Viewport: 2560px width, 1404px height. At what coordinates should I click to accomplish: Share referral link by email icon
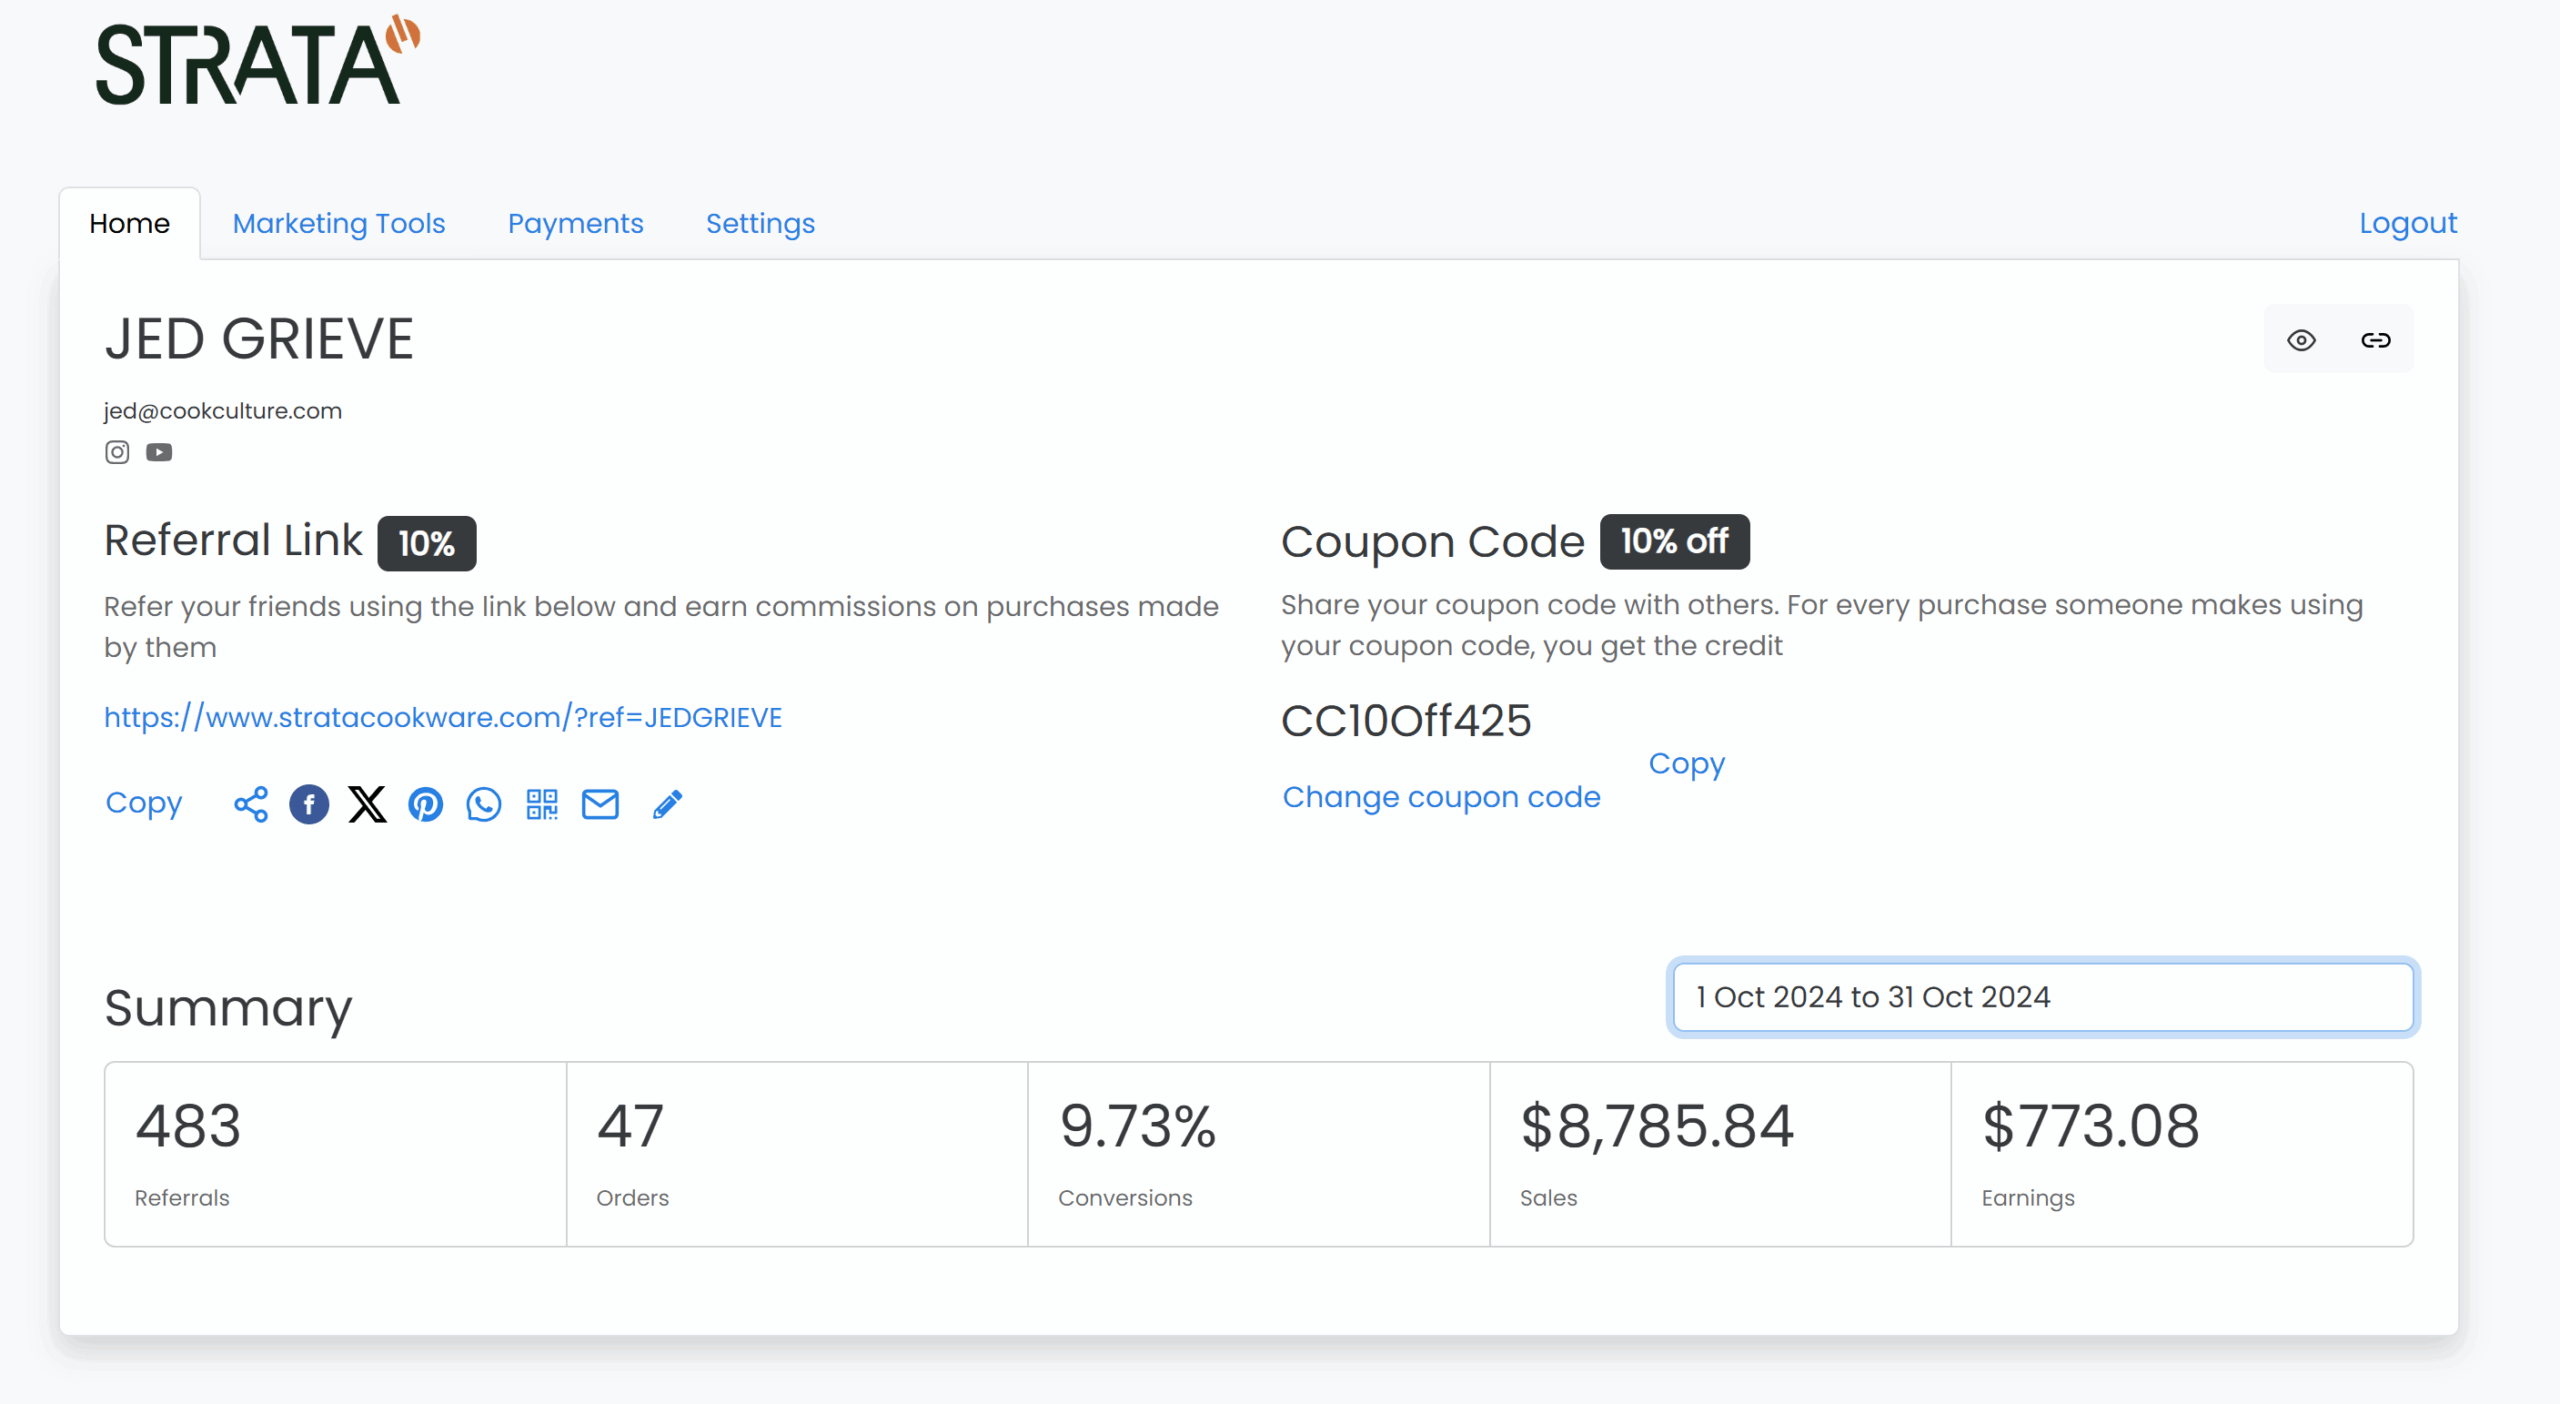click(600, 804)
